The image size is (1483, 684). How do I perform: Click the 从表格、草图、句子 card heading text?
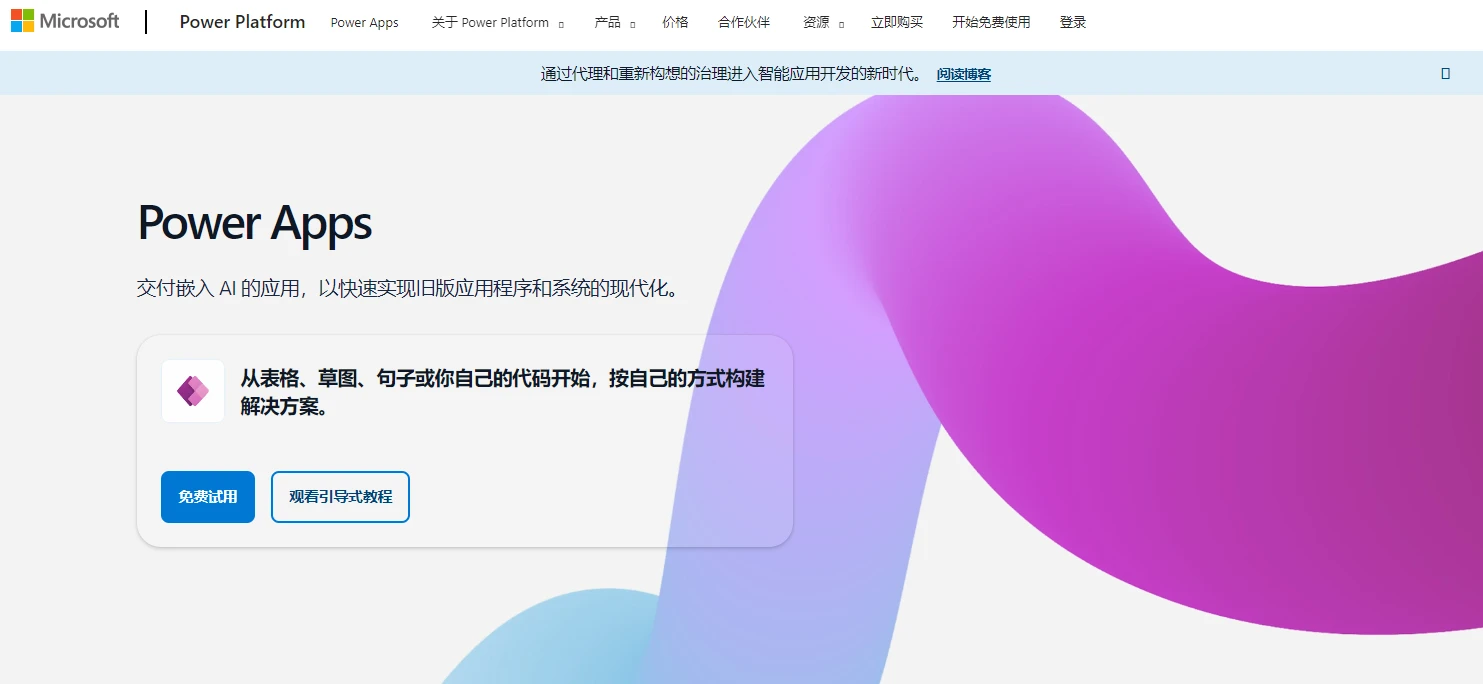[x=503, y=393]
